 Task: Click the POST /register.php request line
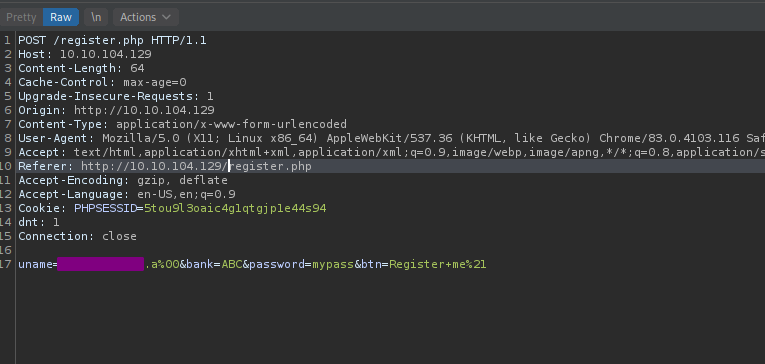pyautogui.click(x=112, y=40)
